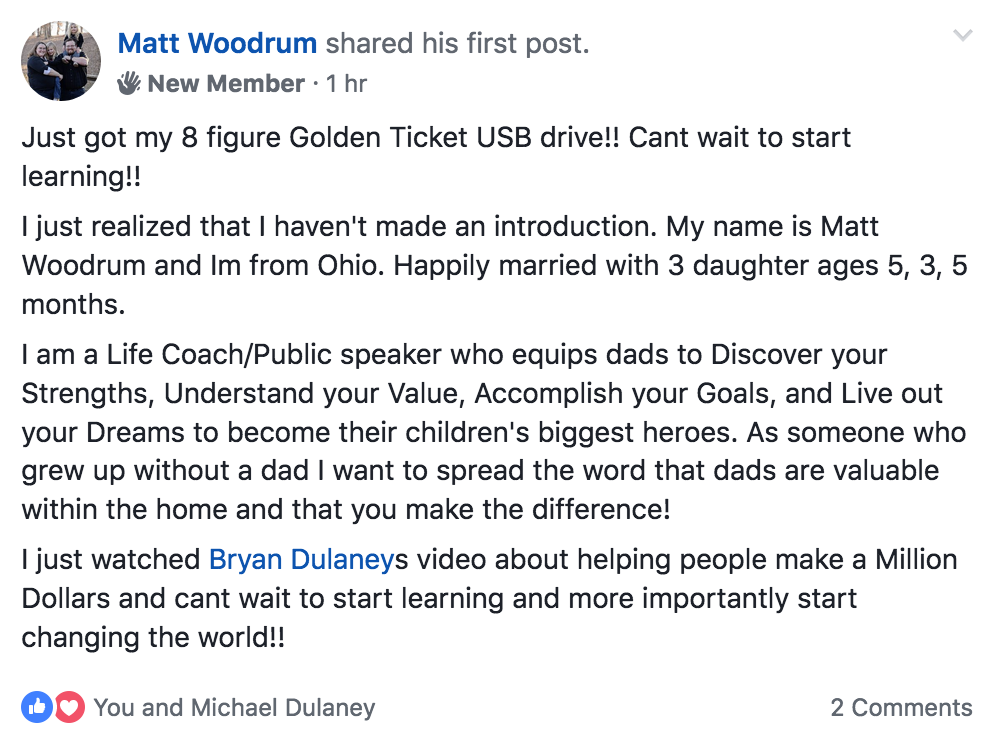Click the word 'learning!!' ending the first paragraph
This screenshot has width=994, height=744.
pos(81,176)
